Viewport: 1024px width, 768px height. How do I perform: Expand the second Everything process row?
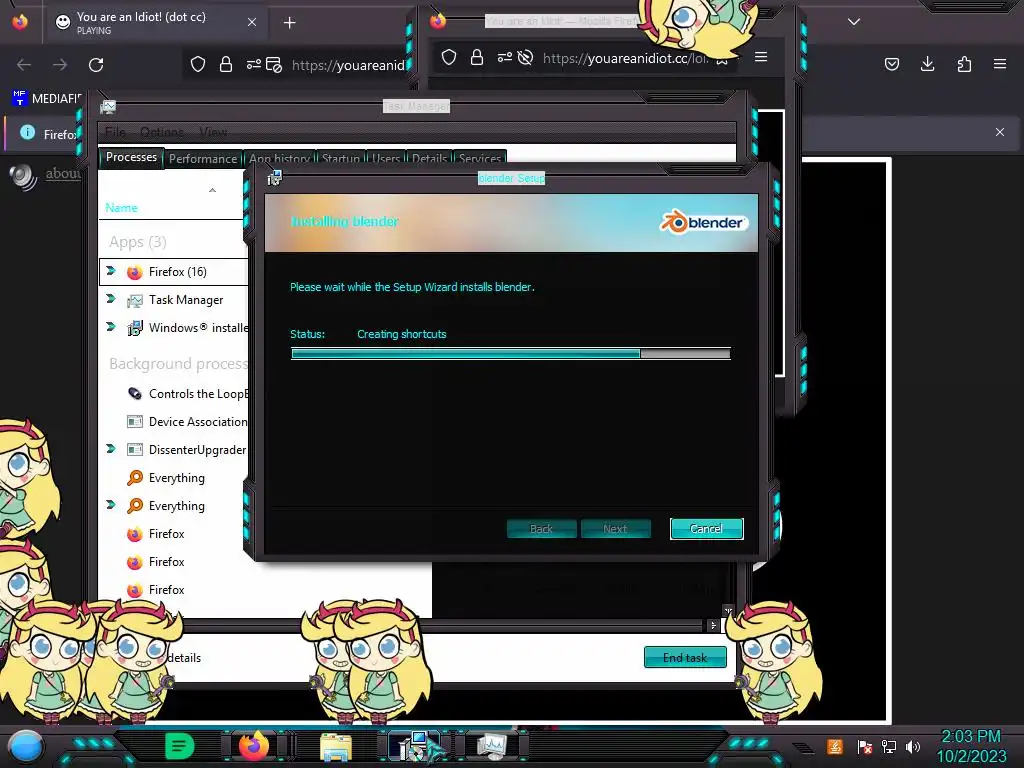click(111, 505)
